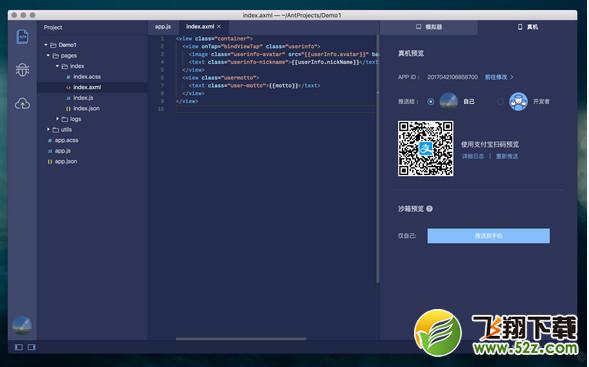Viewport: 589px width, 367px height.
Task: Click the APP ID number value
Action: [452, 77]
